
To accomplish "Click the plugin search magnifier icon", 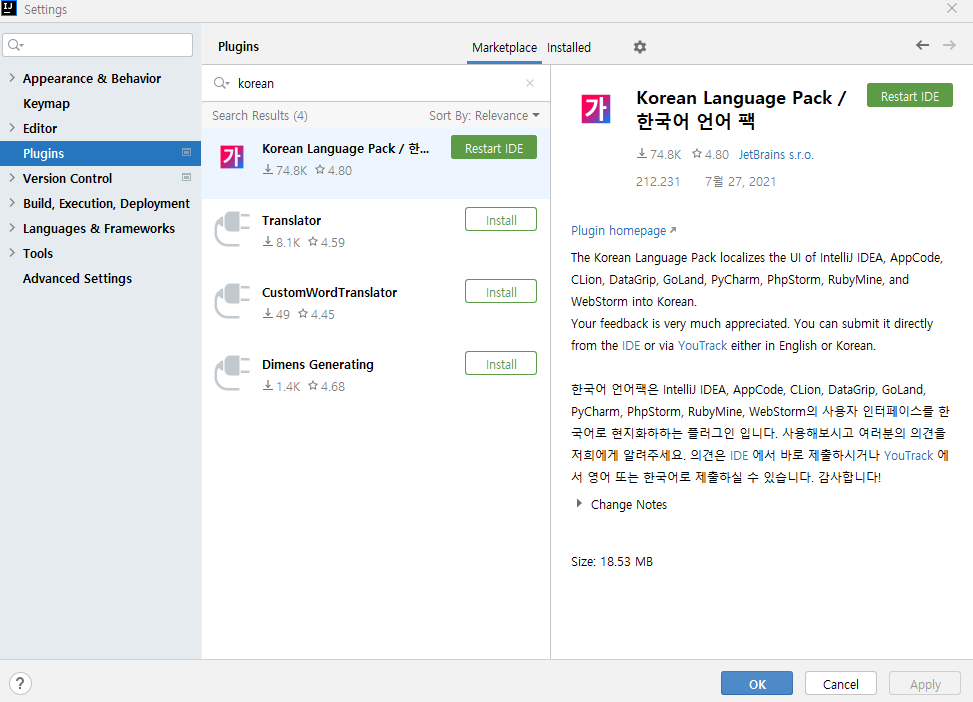I will coord(221,83).
